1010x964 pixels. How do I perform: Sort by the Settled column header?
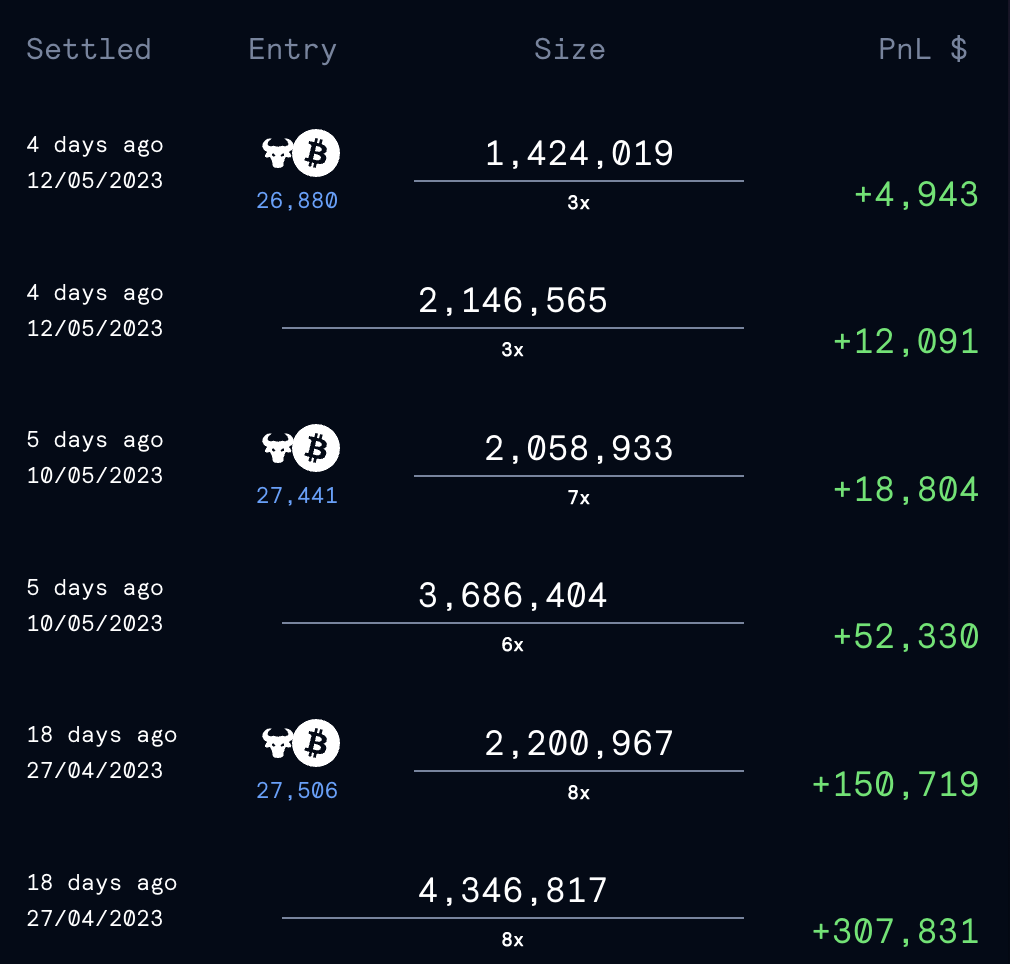89,50
